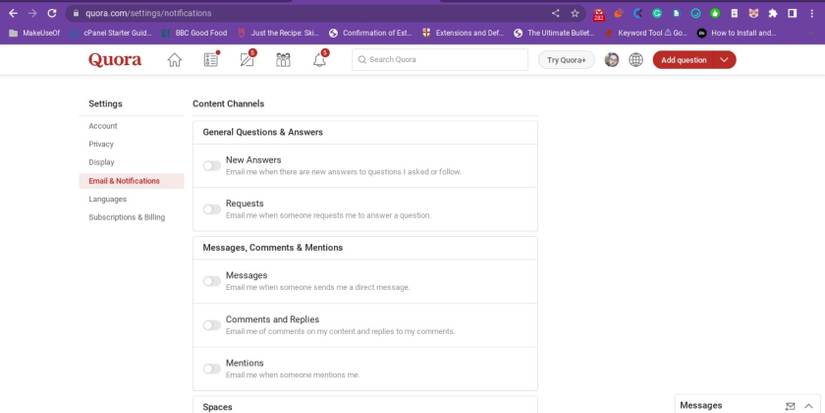The width and height of the screenshot is (825, 413).
Task: Open Subscriptions & Billing settings
Action: tap(127, 217)
